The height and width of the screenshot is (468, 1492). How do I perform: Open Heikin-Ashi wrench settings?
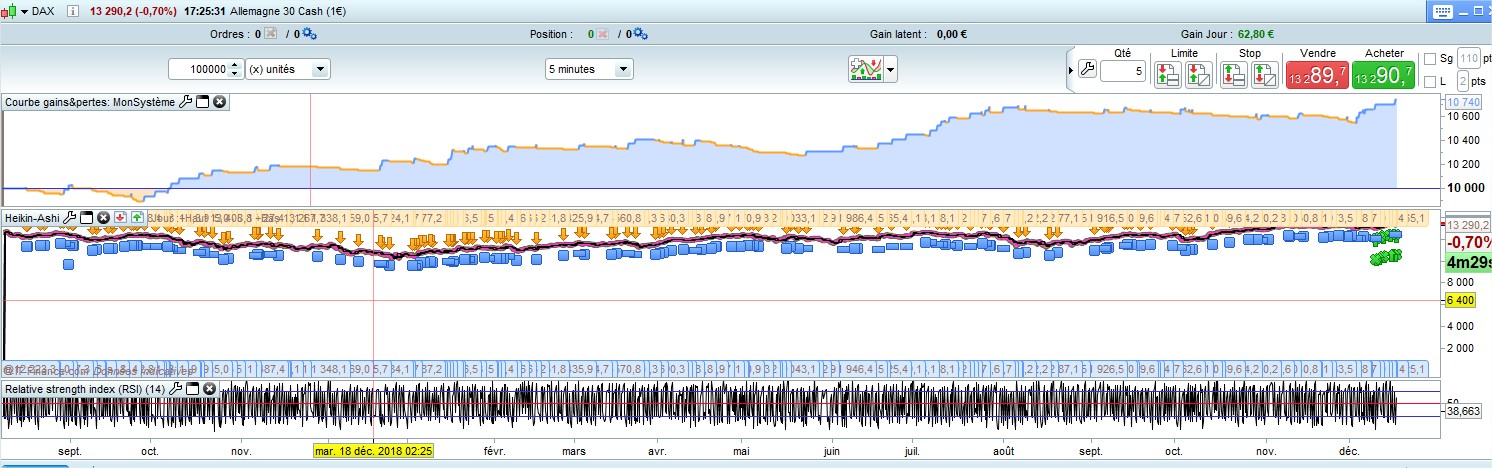click(x=72, y=217)
